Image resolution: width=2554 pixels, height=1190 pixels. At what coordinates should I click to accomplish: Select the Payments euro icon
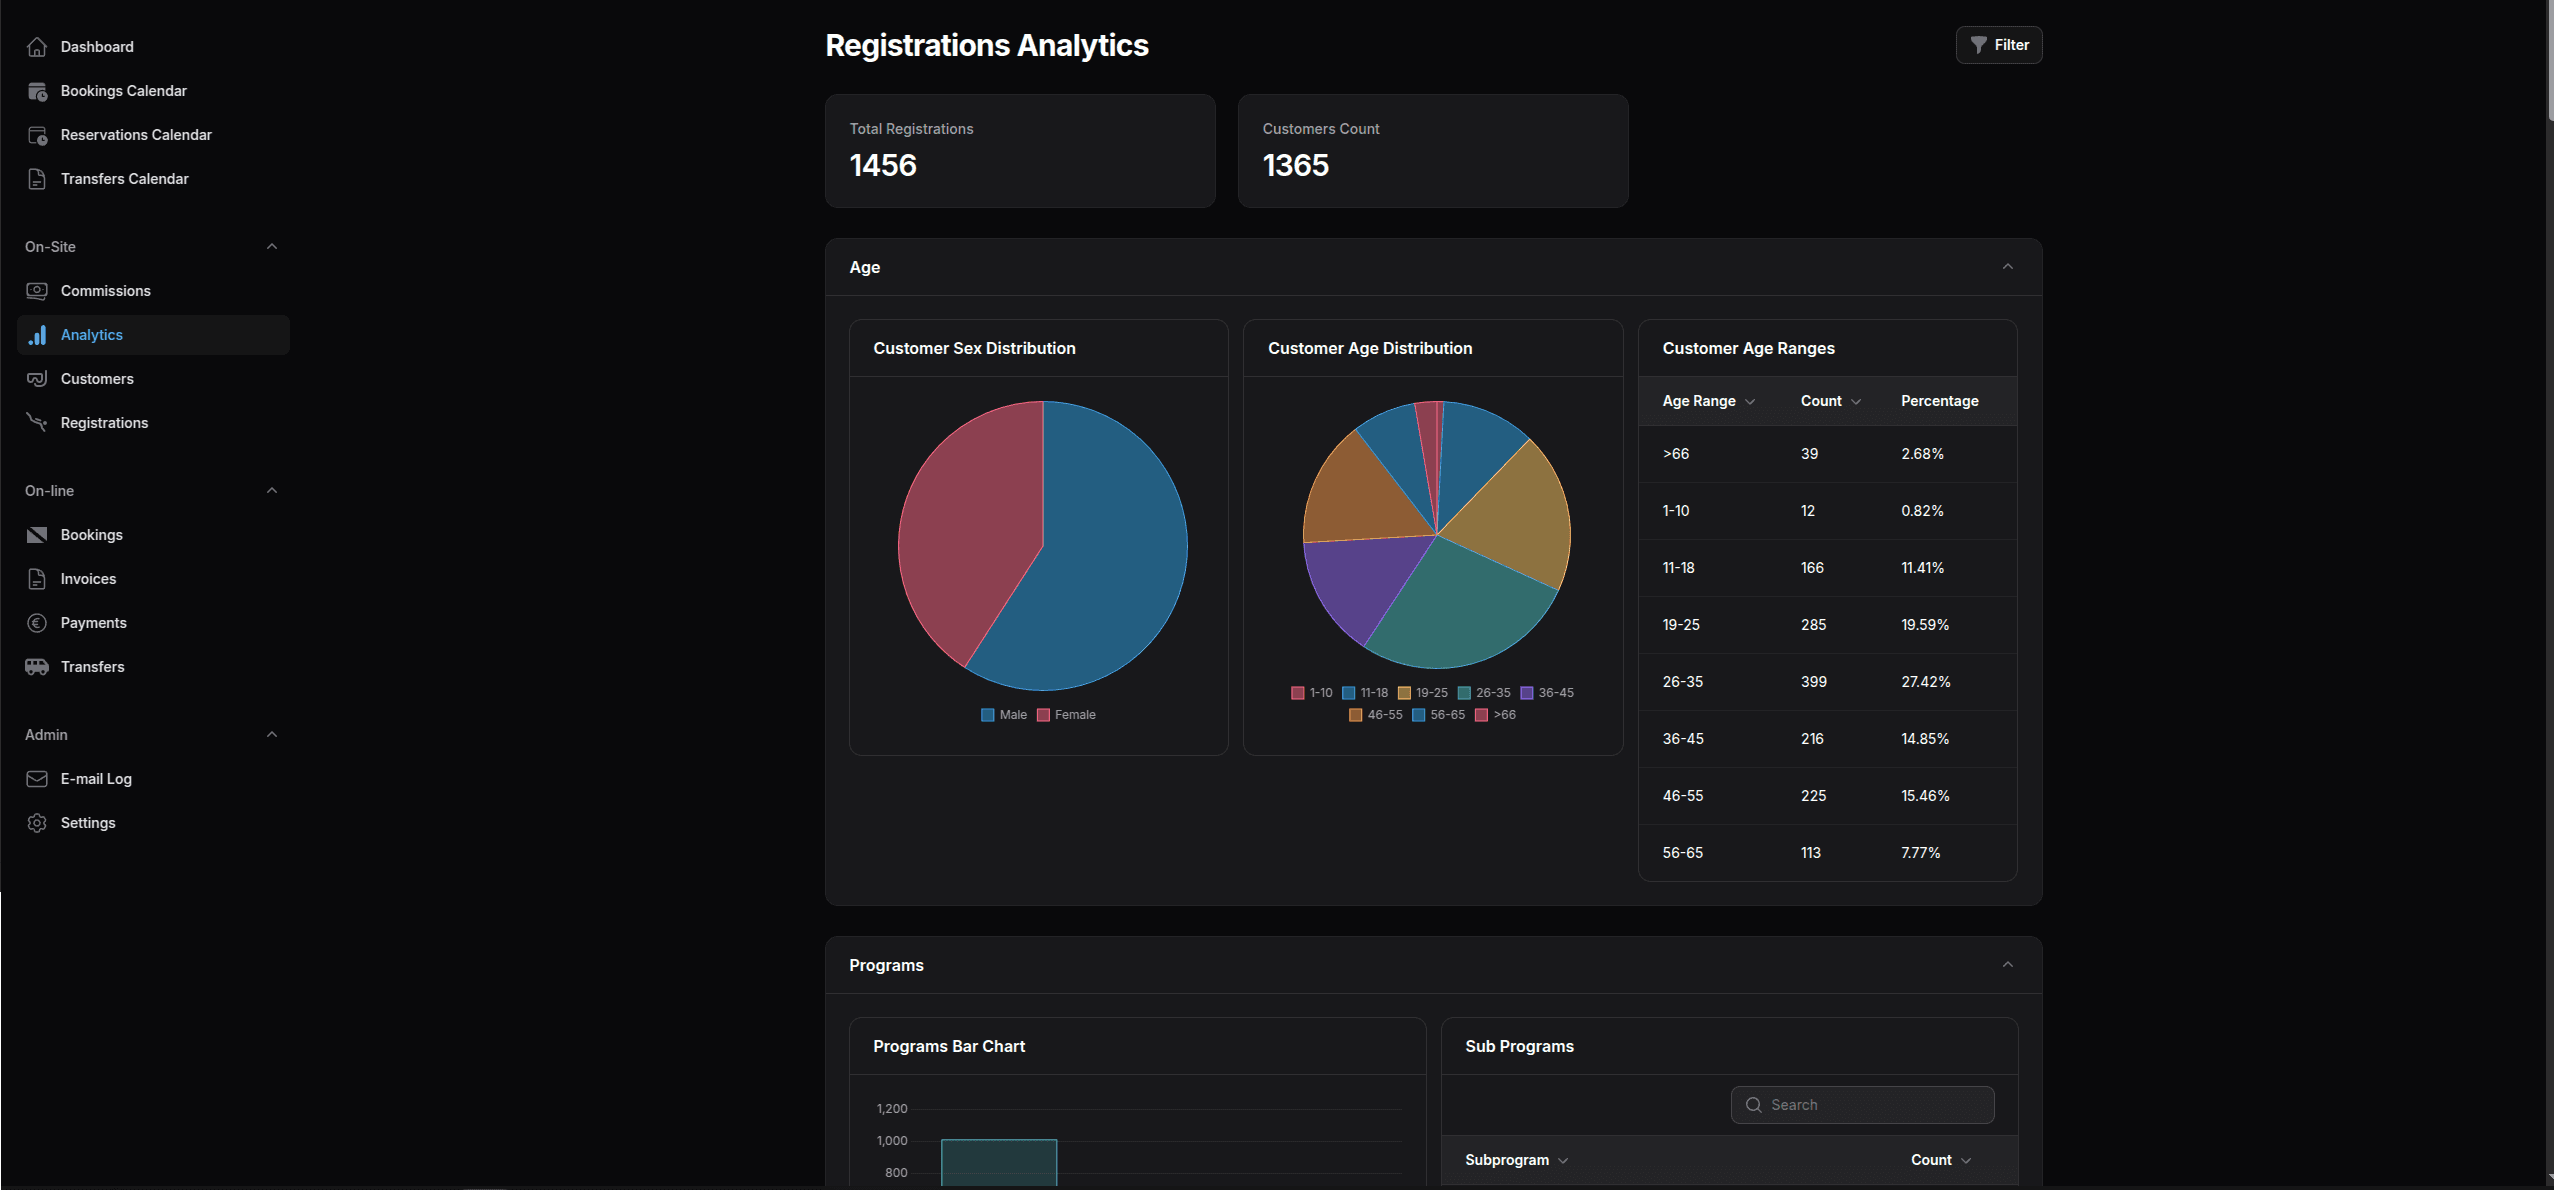37,622
